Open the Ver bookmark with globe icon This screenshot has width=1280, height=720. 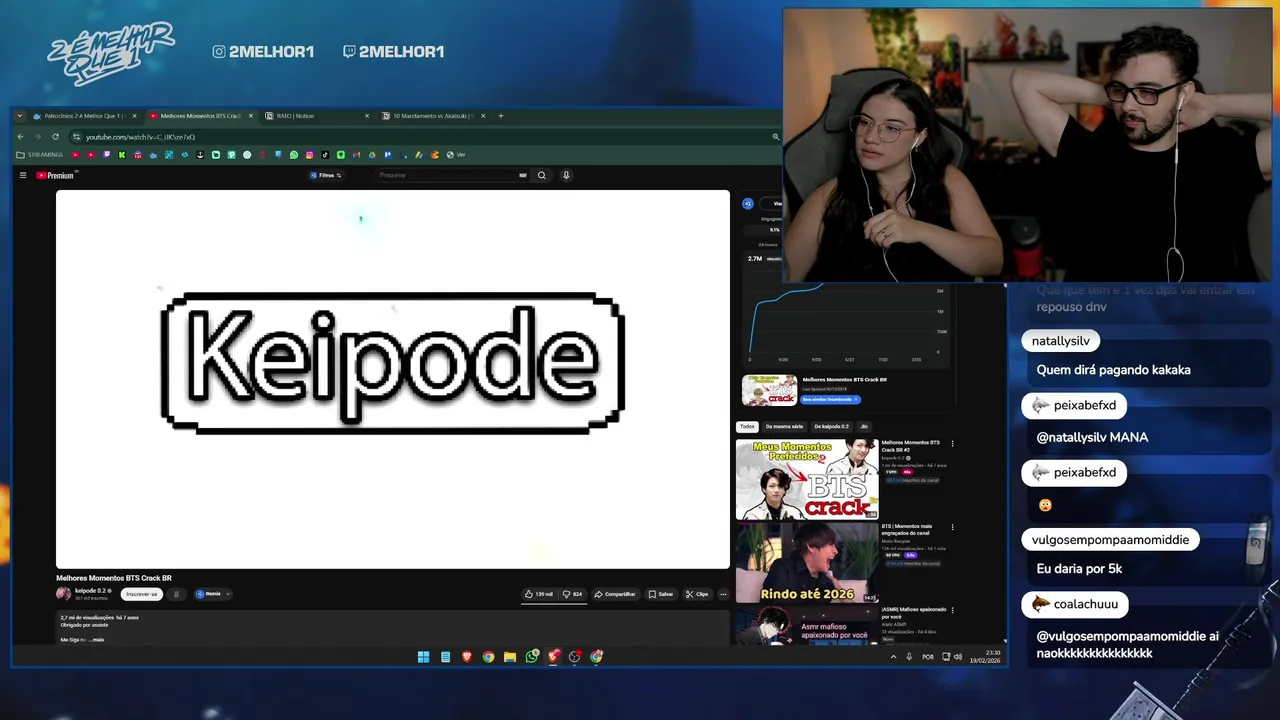point(456,155)
